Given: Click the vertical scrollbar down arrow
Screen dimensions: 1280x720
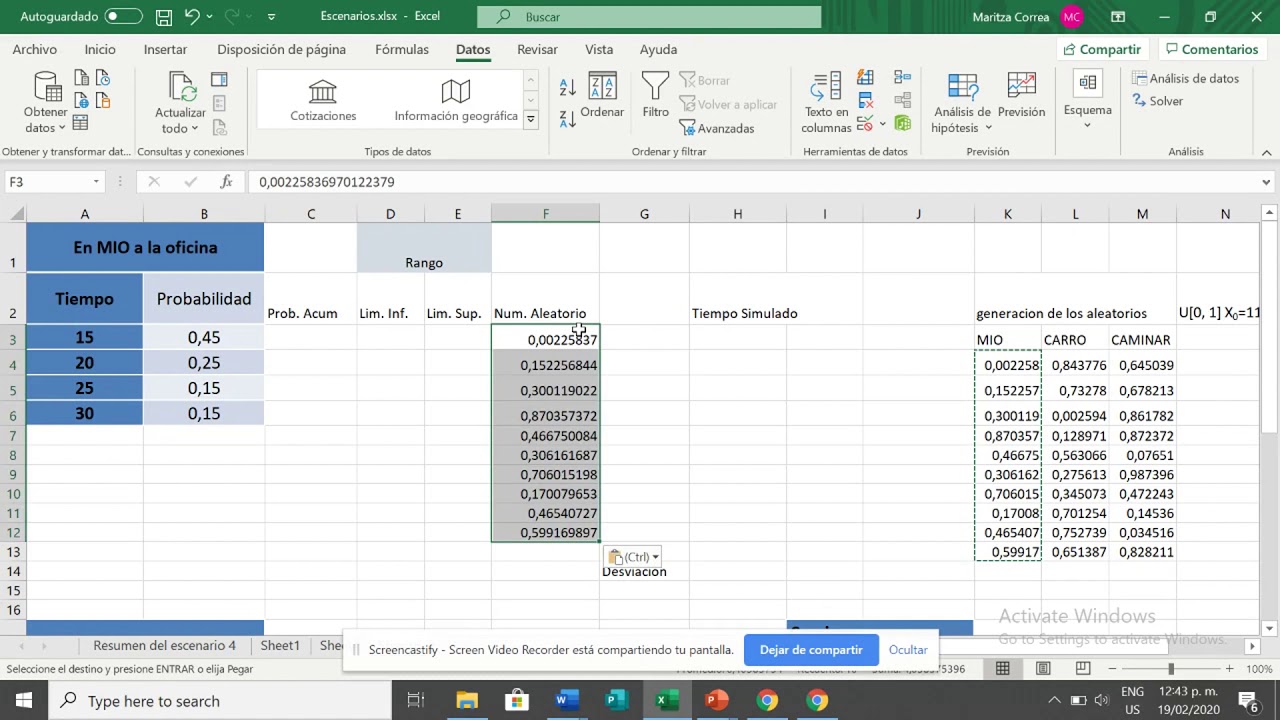Looking at the screenshot, I should pyautogui.click(x=1270, y=628).
